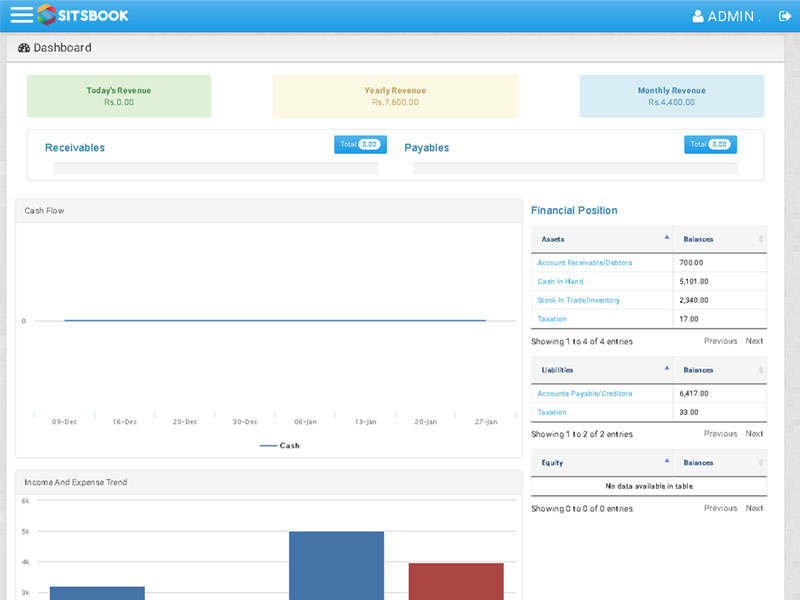Screen dimensions: 800x600
Task: Click the Receivables Total badge
Action: coord(360,145)
